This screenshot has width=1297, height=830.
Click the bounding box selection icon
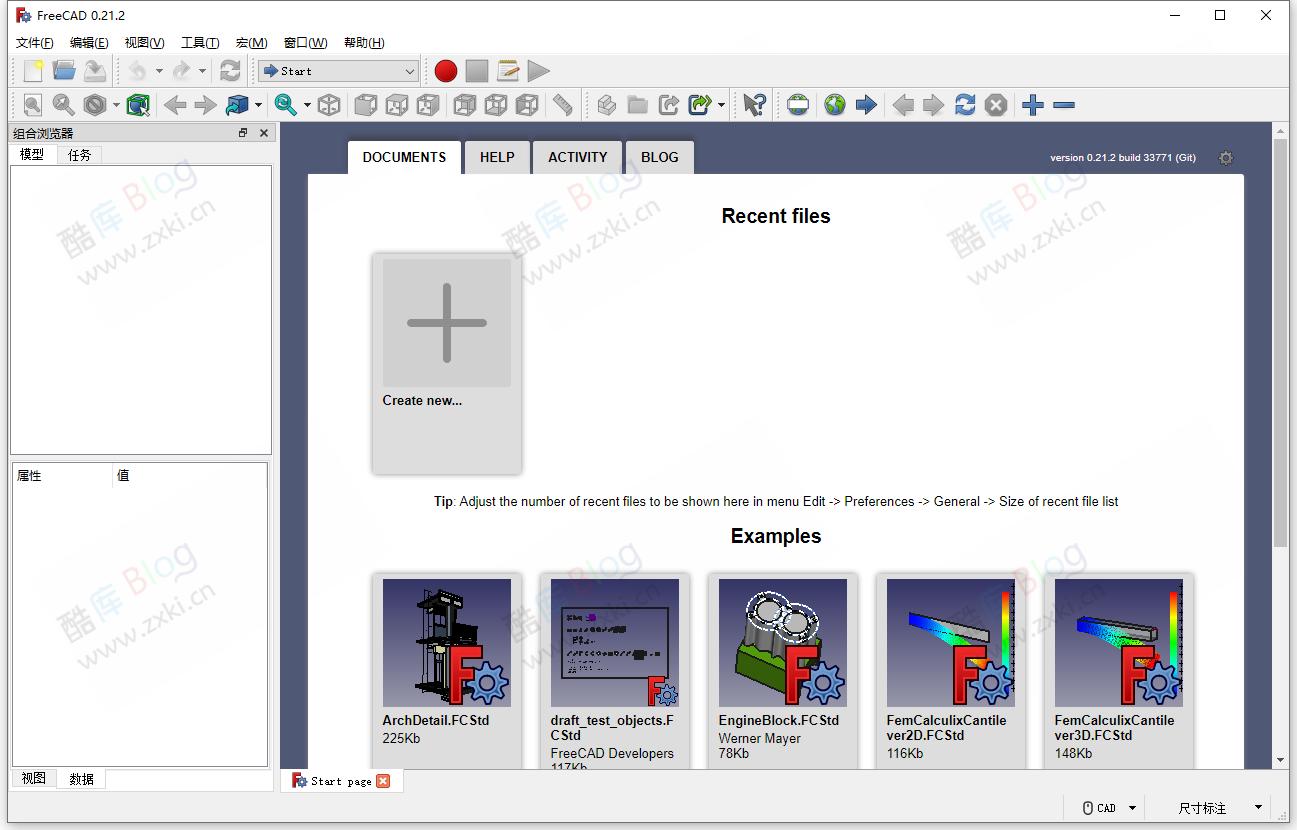click(x=138, y=105)
